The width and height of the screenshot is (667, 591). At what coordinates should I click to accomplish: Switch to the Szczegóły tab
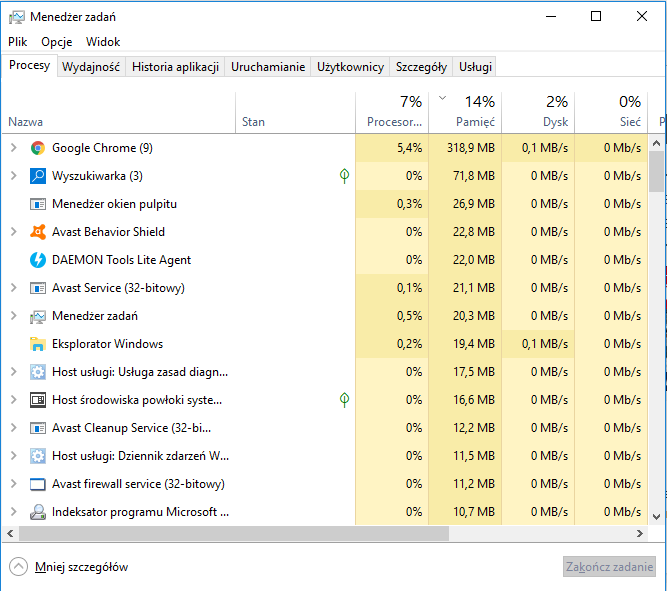[x=422, y=67]
